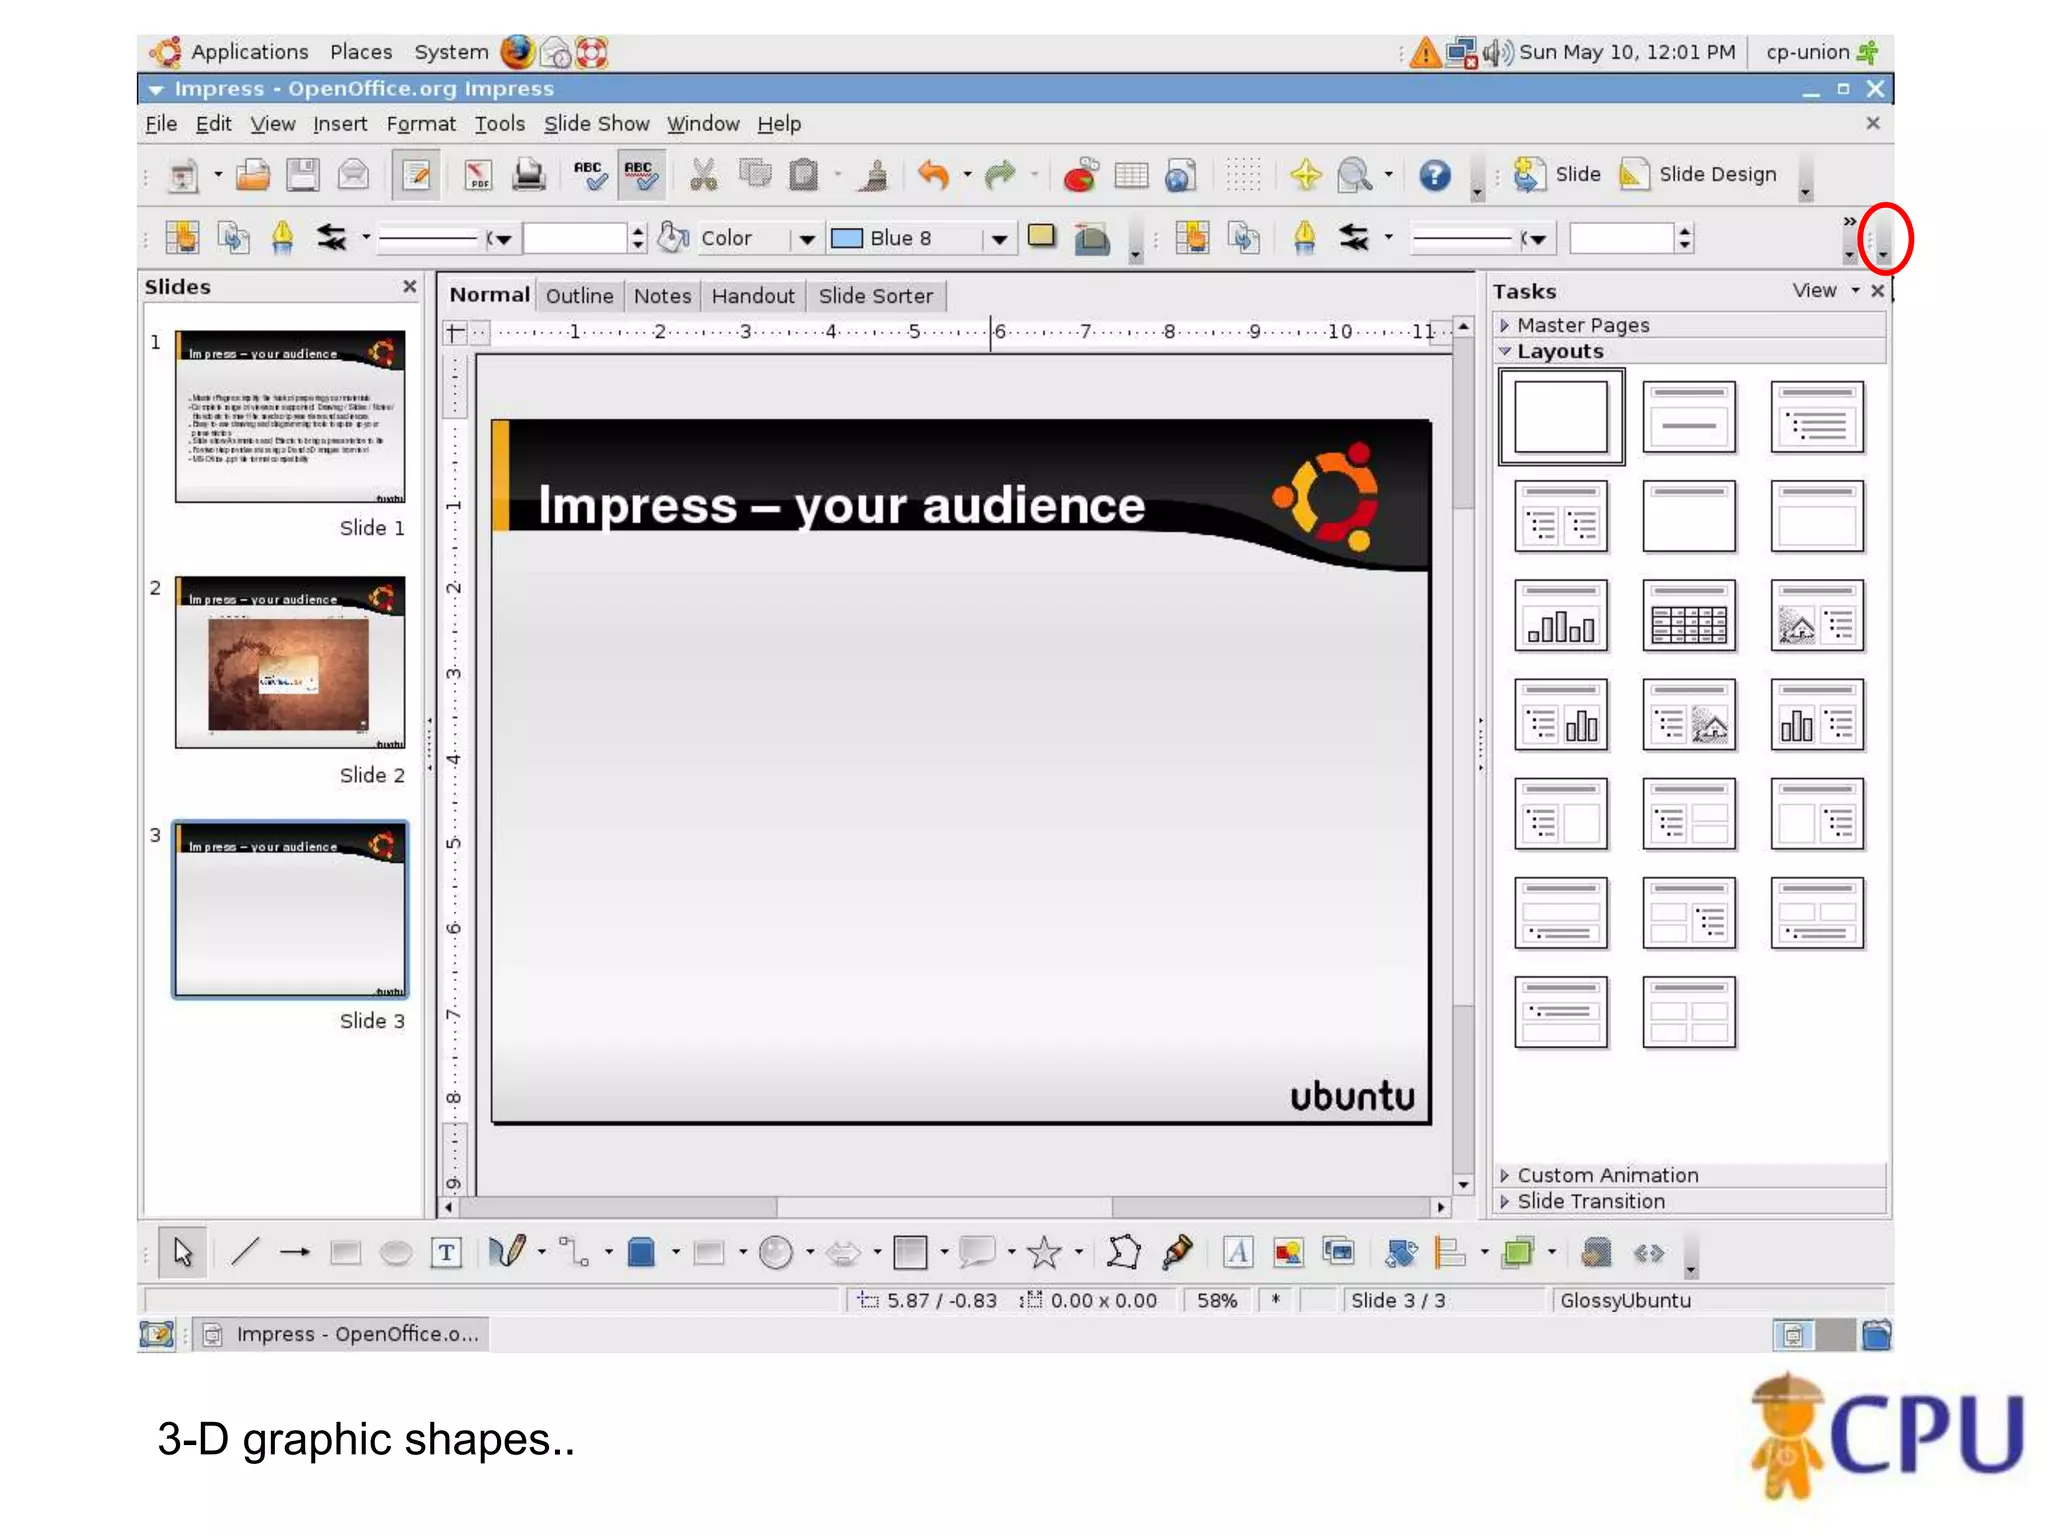
Task: Open the Tasks panel View dropdown
Action: click(x=1826, y=290)
